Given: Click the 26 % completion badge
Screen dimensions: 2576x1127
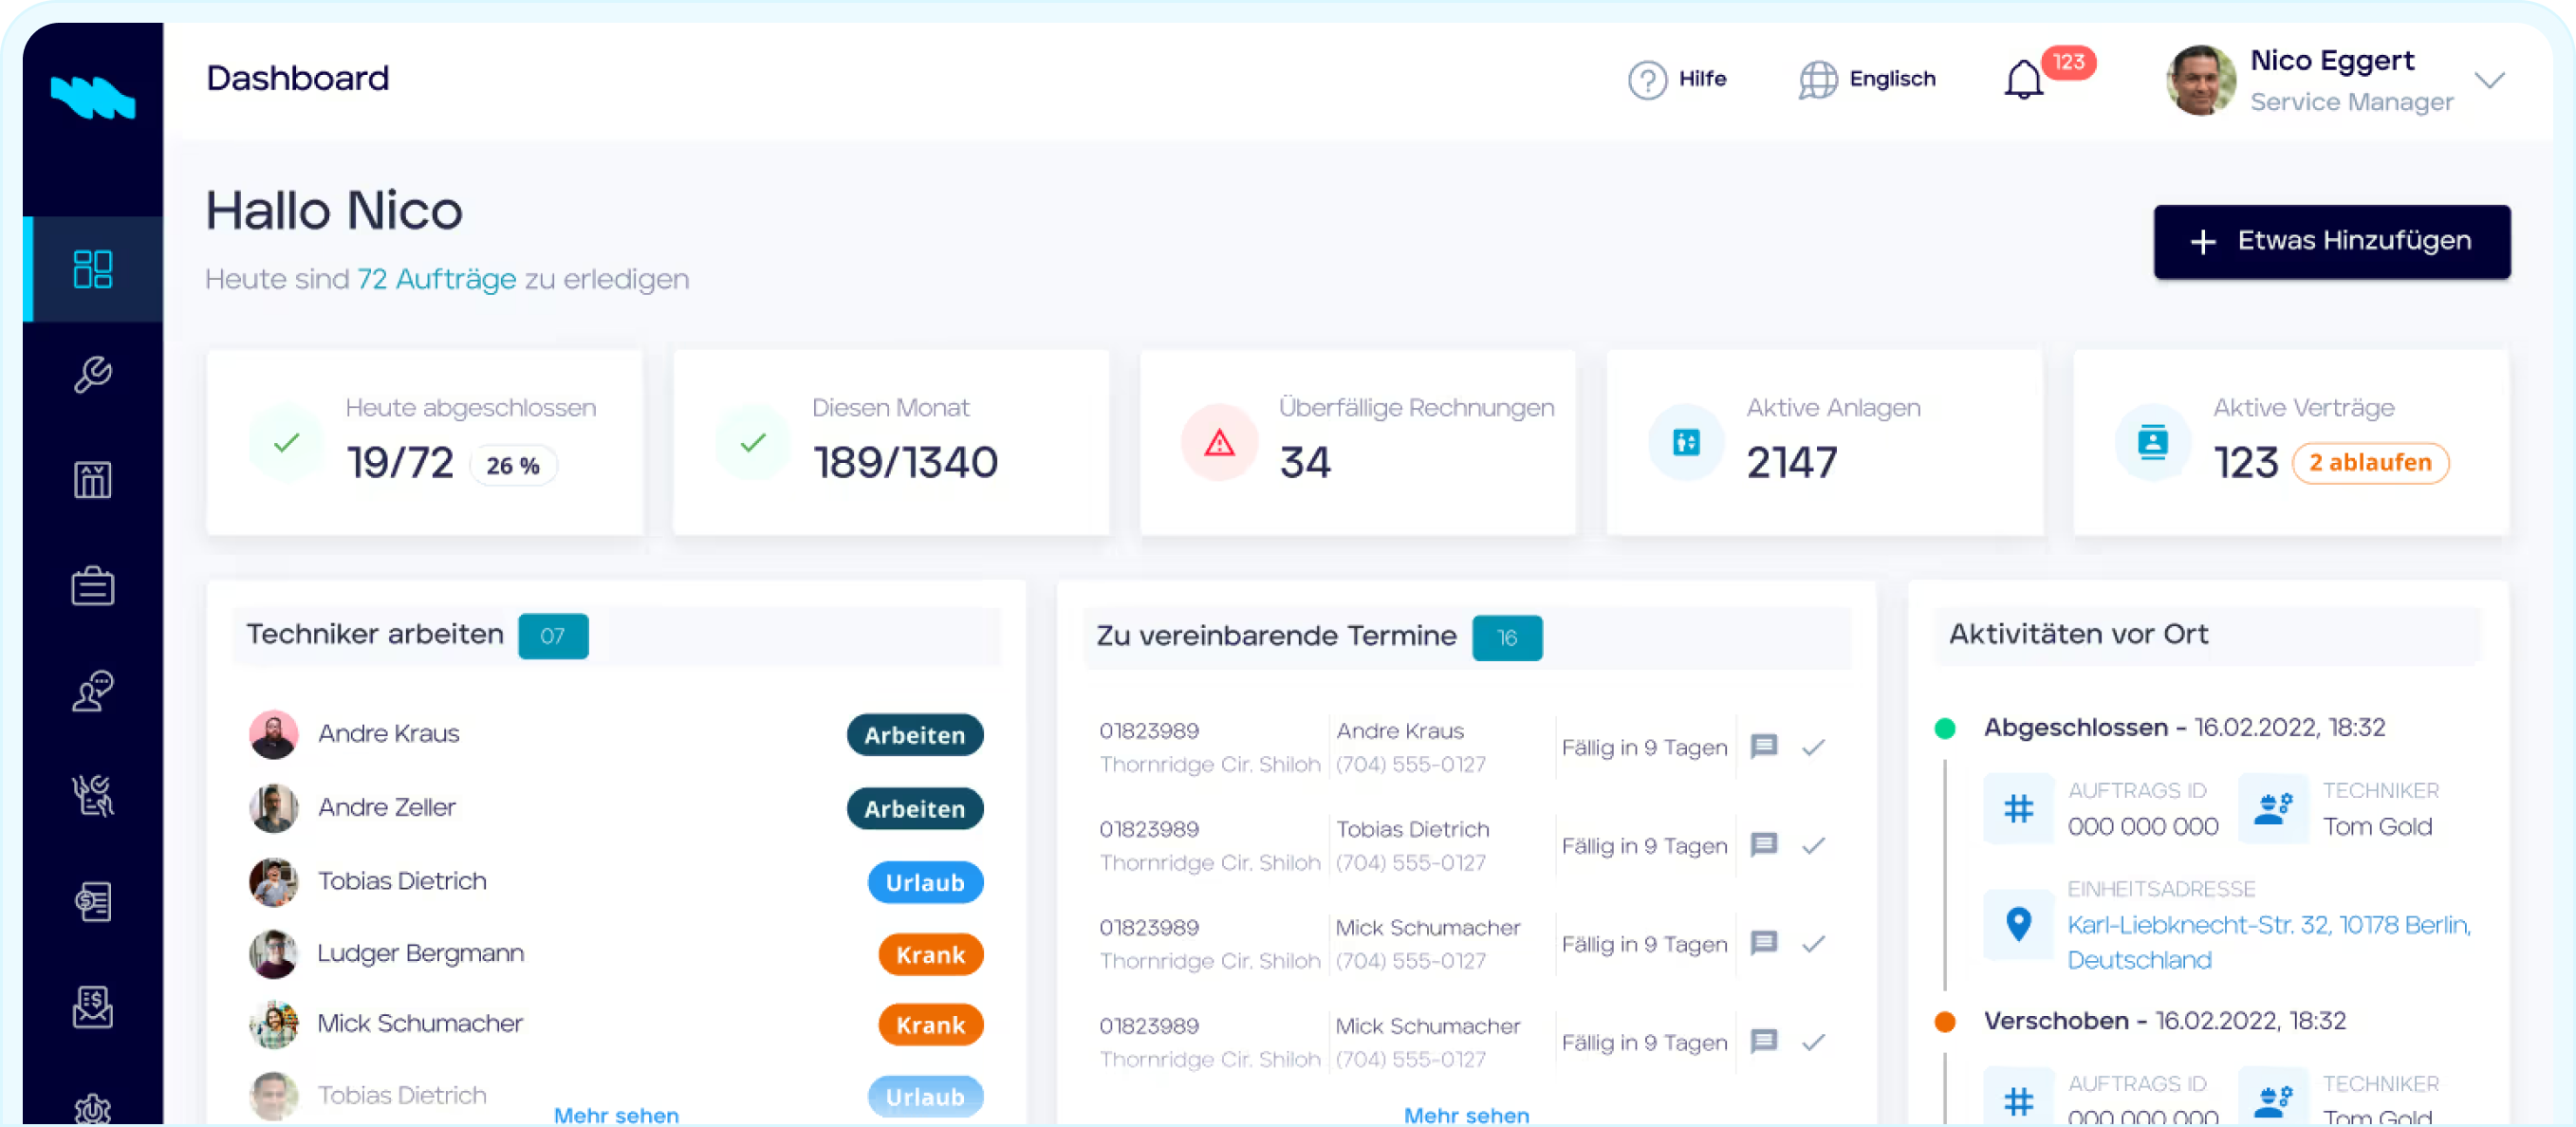Looking at the screenshot, I should (513, 465).
